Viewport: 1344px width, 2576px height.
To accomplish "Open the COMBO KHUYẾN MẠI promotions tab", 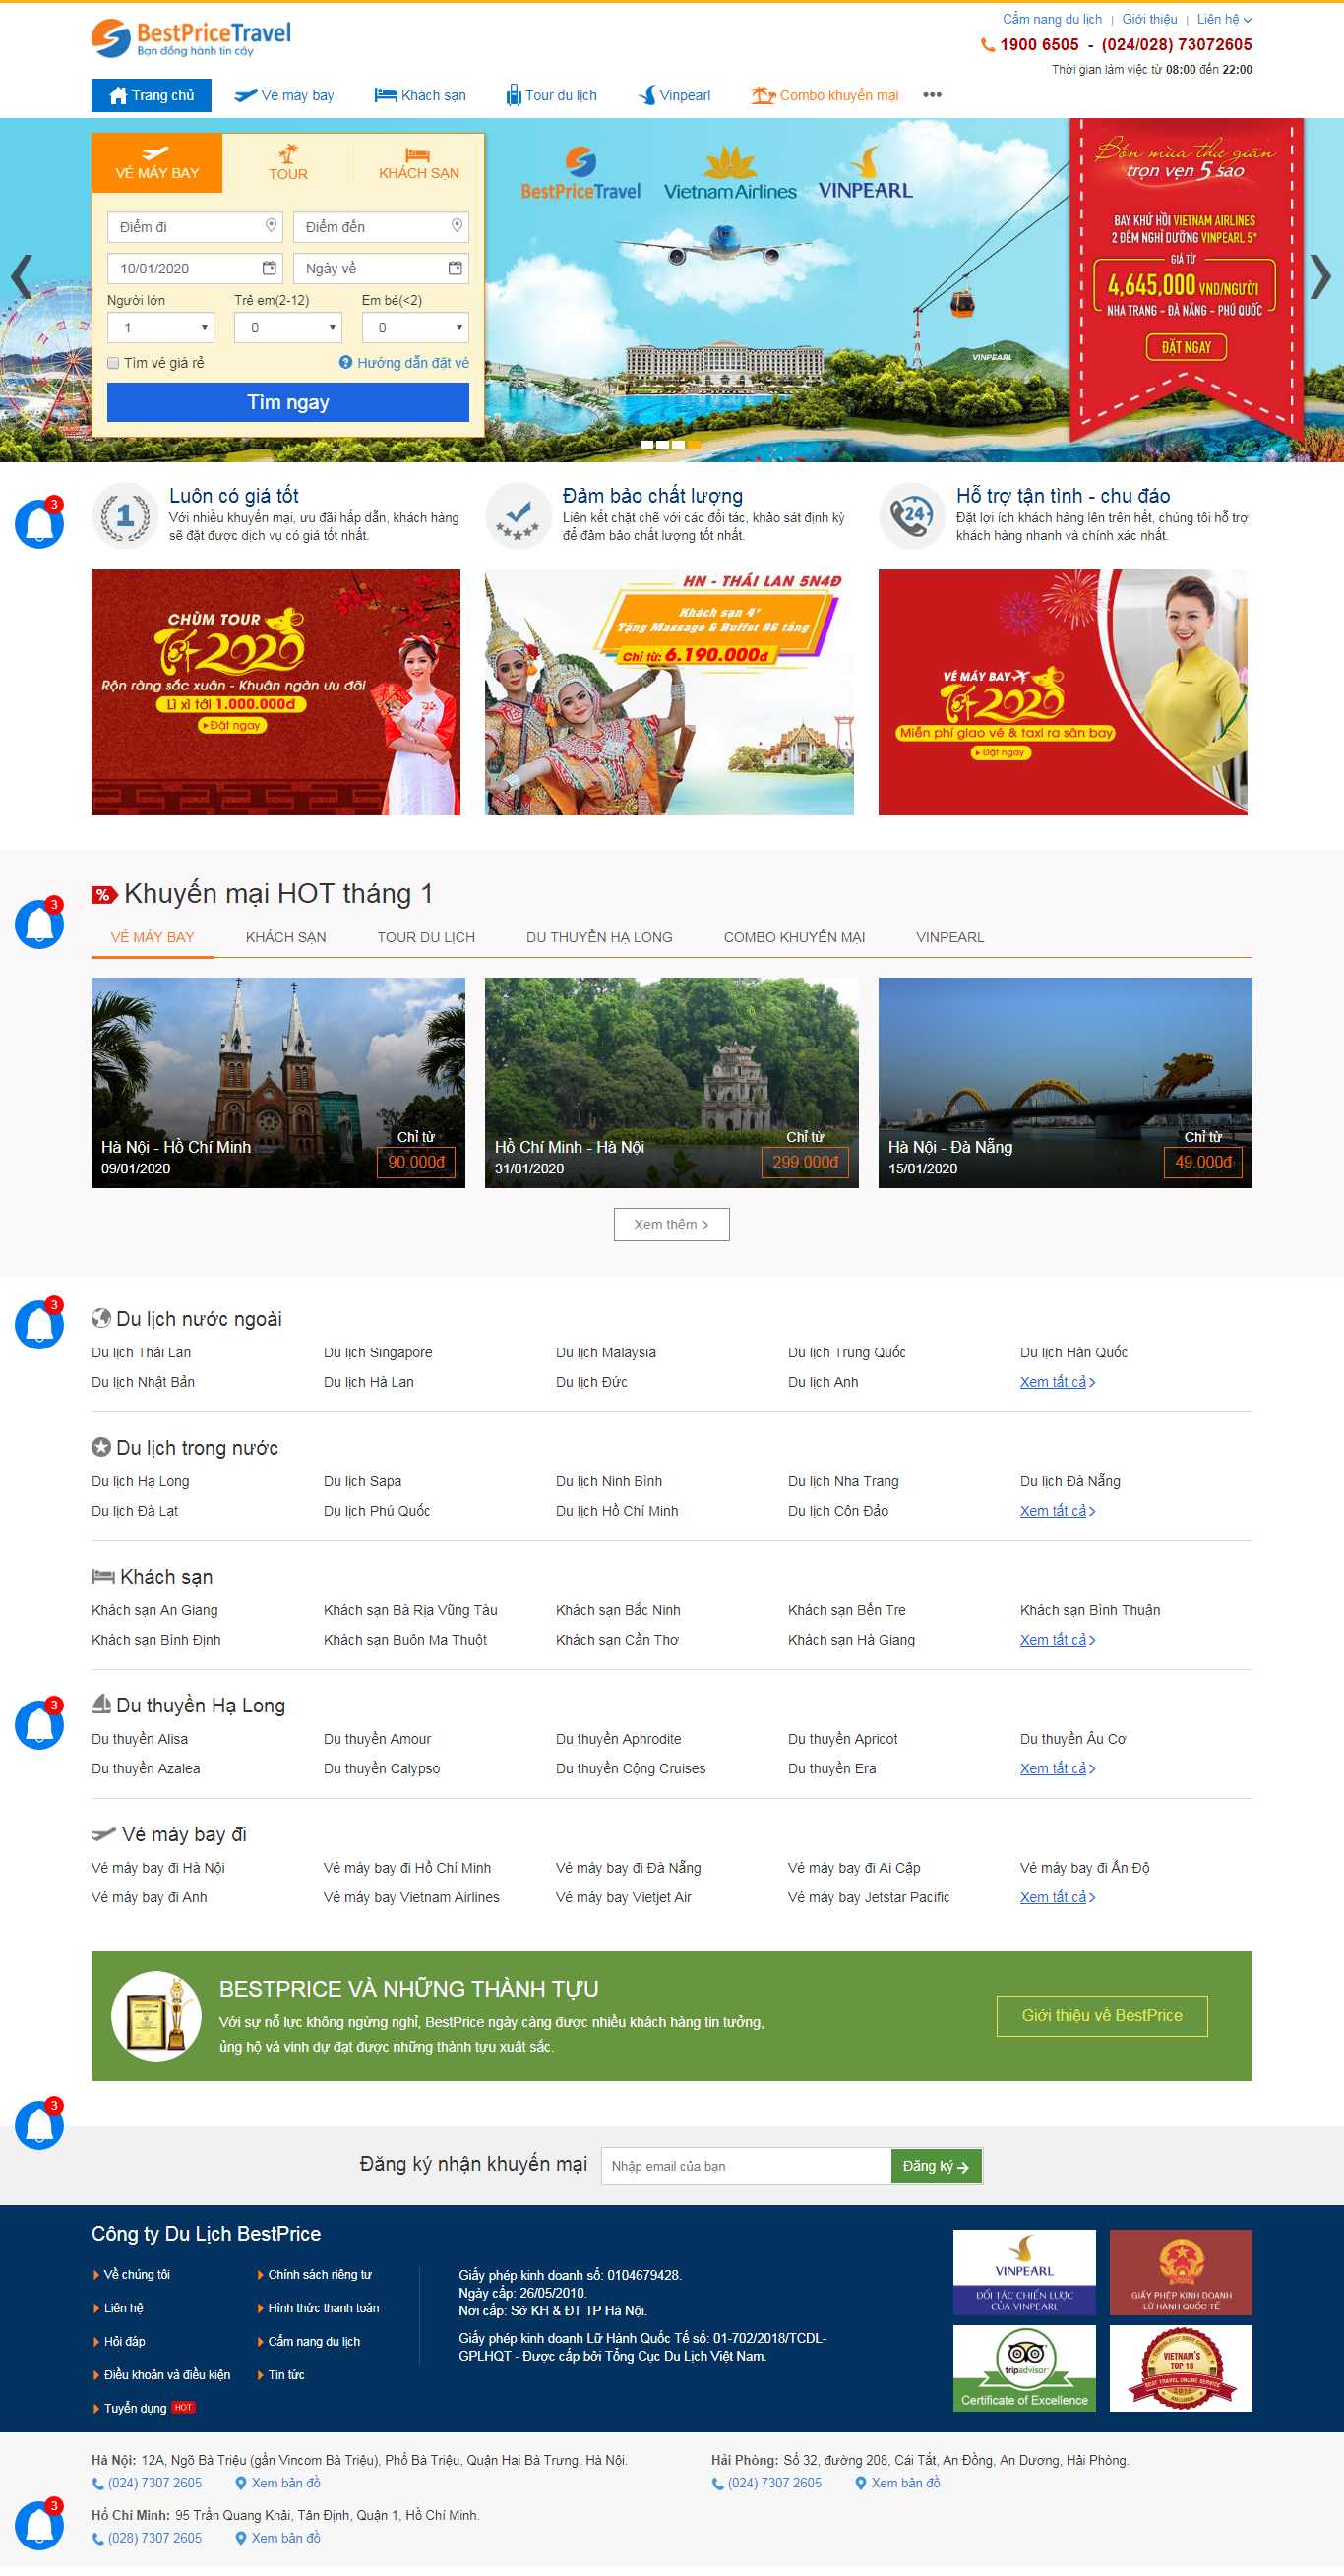I will pos(794,937).
